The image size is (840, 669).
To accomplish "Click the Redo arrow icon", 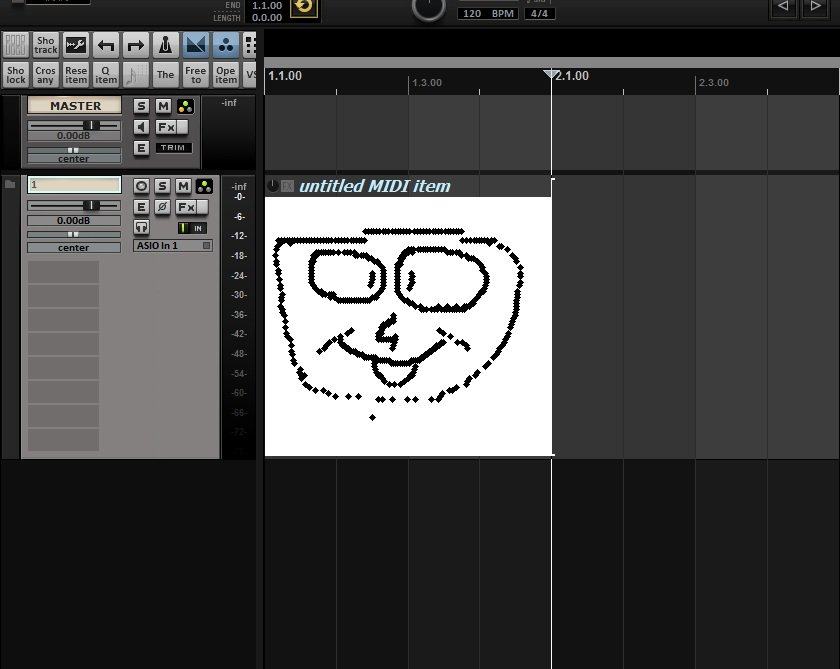I will tap(136, 45).
